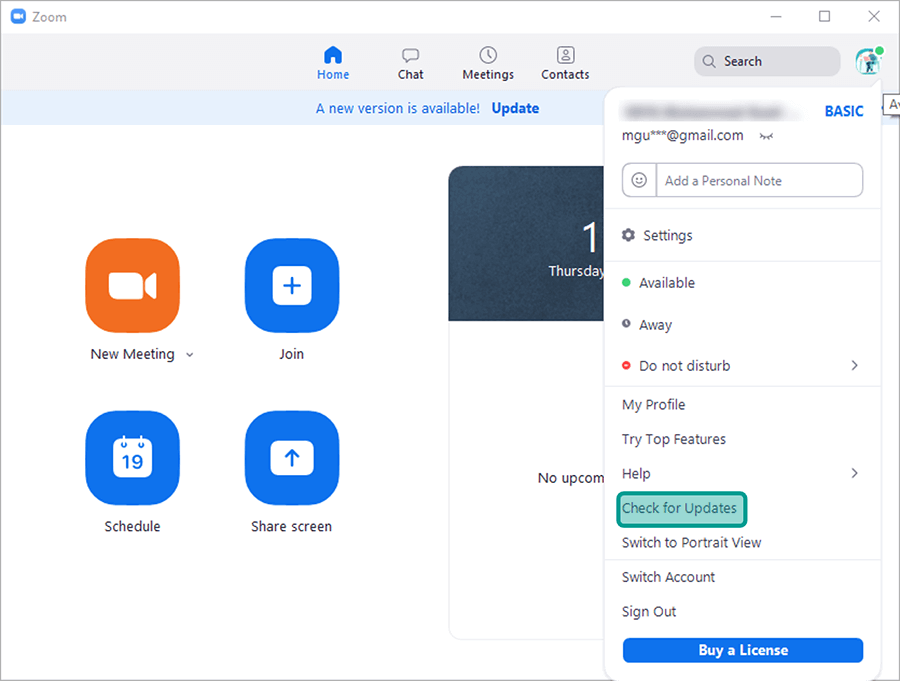Maximize the Zoom window
The image size is (900, 681).
pyautogui.click(x=824, y=17)
